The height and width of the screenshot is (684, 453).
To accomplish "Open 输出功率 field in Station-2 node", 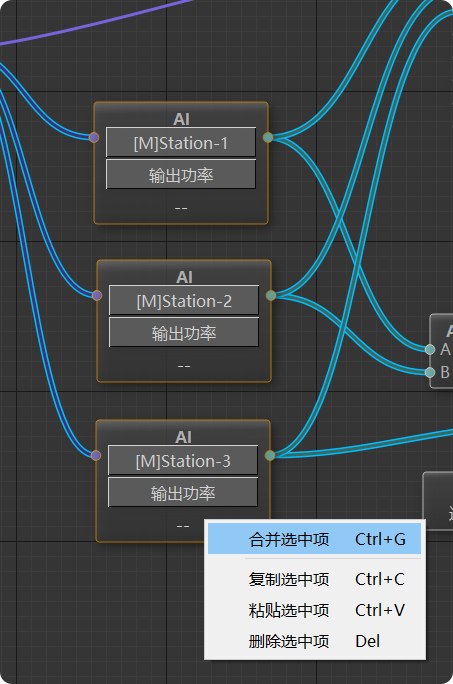I will [x=184, y=332].
